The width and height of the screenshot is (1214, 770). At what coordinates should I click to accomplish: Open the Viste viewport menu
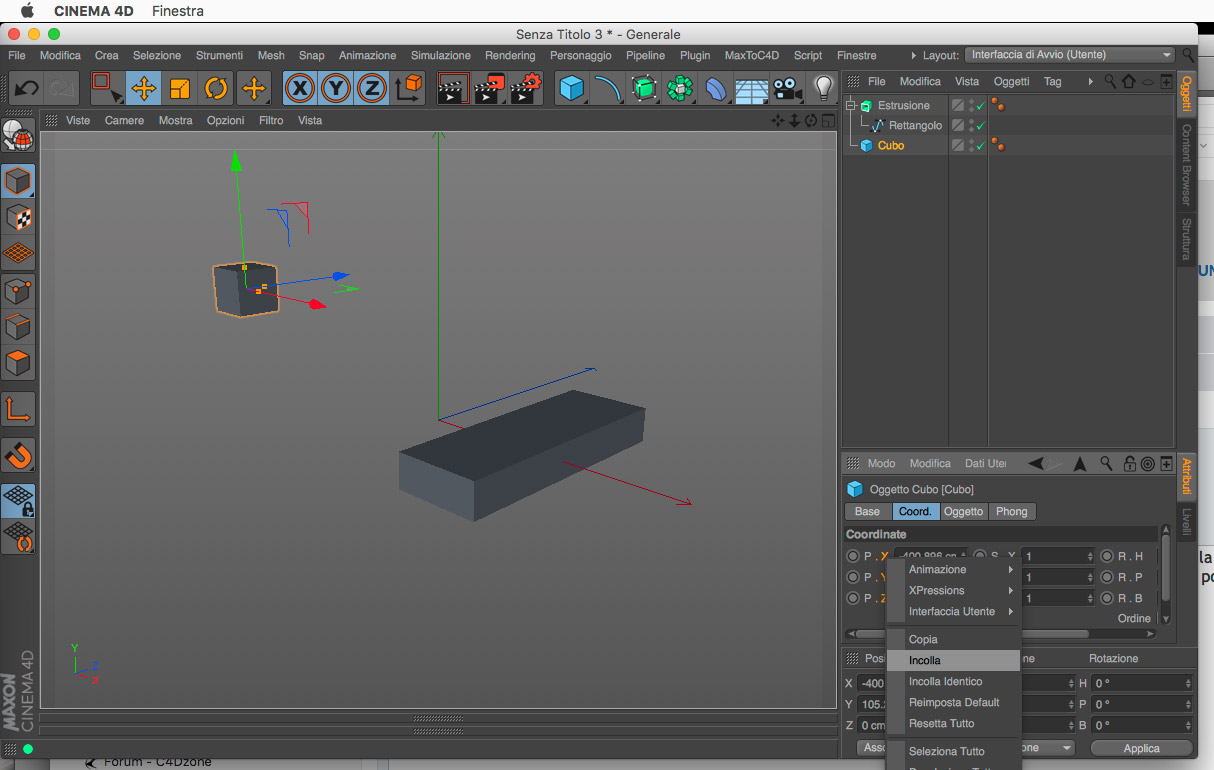coord(77,120)
